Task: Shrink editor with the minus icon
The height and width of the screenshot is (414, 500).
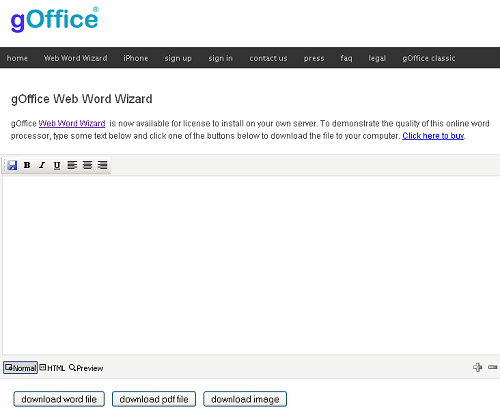Action: (x=493, y=367)
